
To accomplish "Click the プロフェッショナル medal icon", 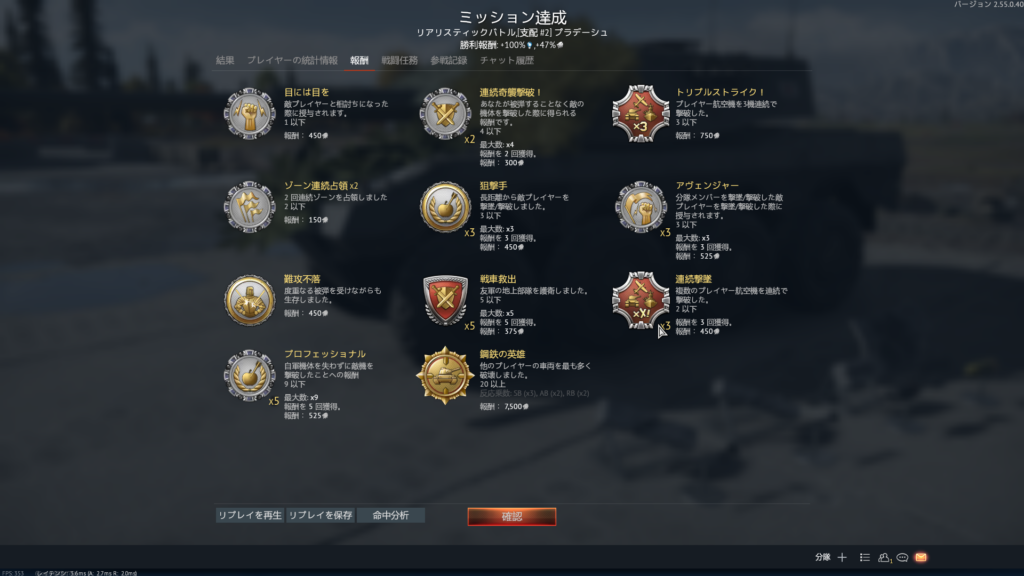I will (249, 376).
